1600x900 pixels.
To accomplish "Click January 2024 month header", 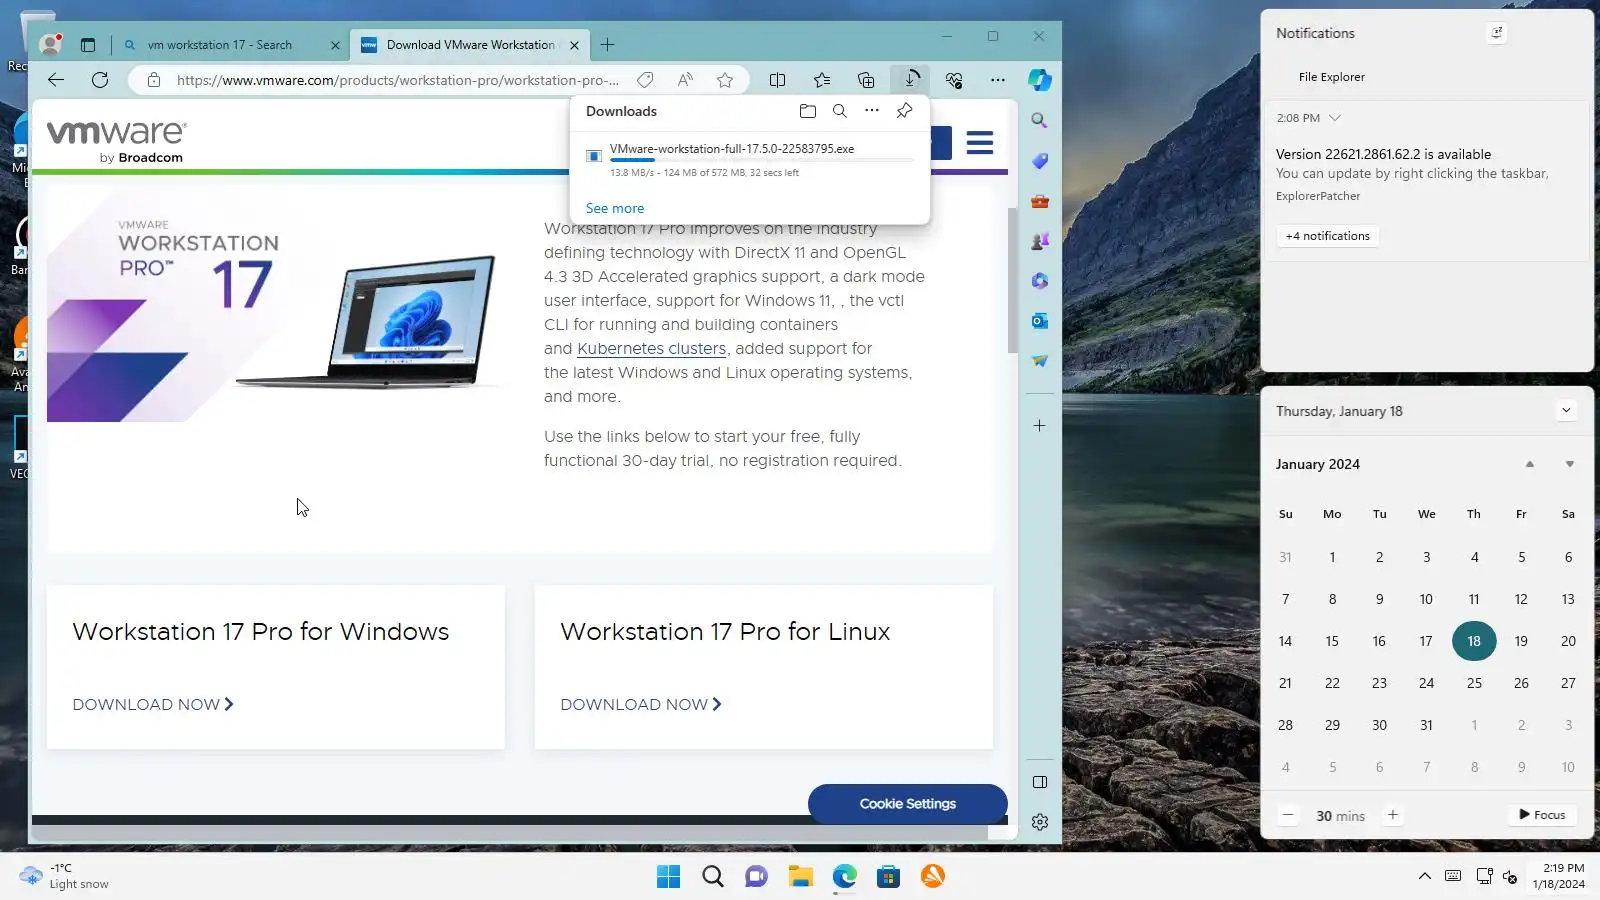I will click(1318, 464).
